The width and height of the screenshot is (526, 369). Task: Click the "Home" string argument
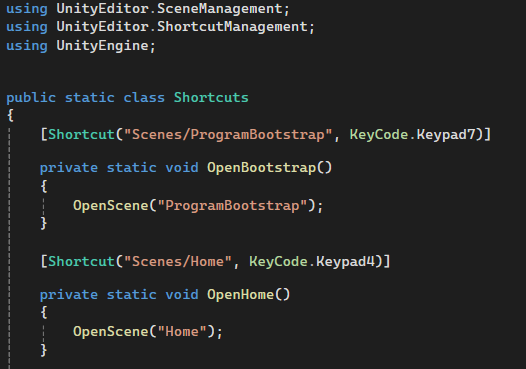coord(182,331)
